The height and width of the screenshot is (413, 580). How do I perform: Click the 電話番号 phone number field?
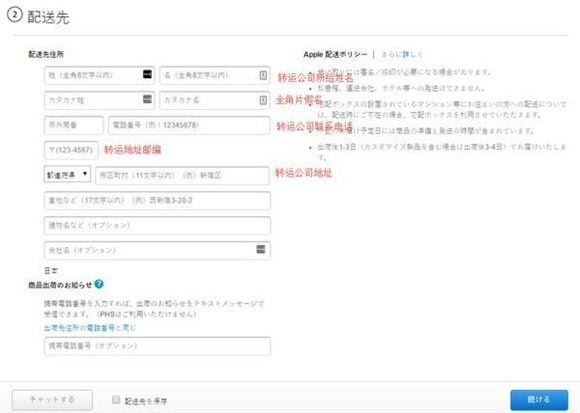189,125
